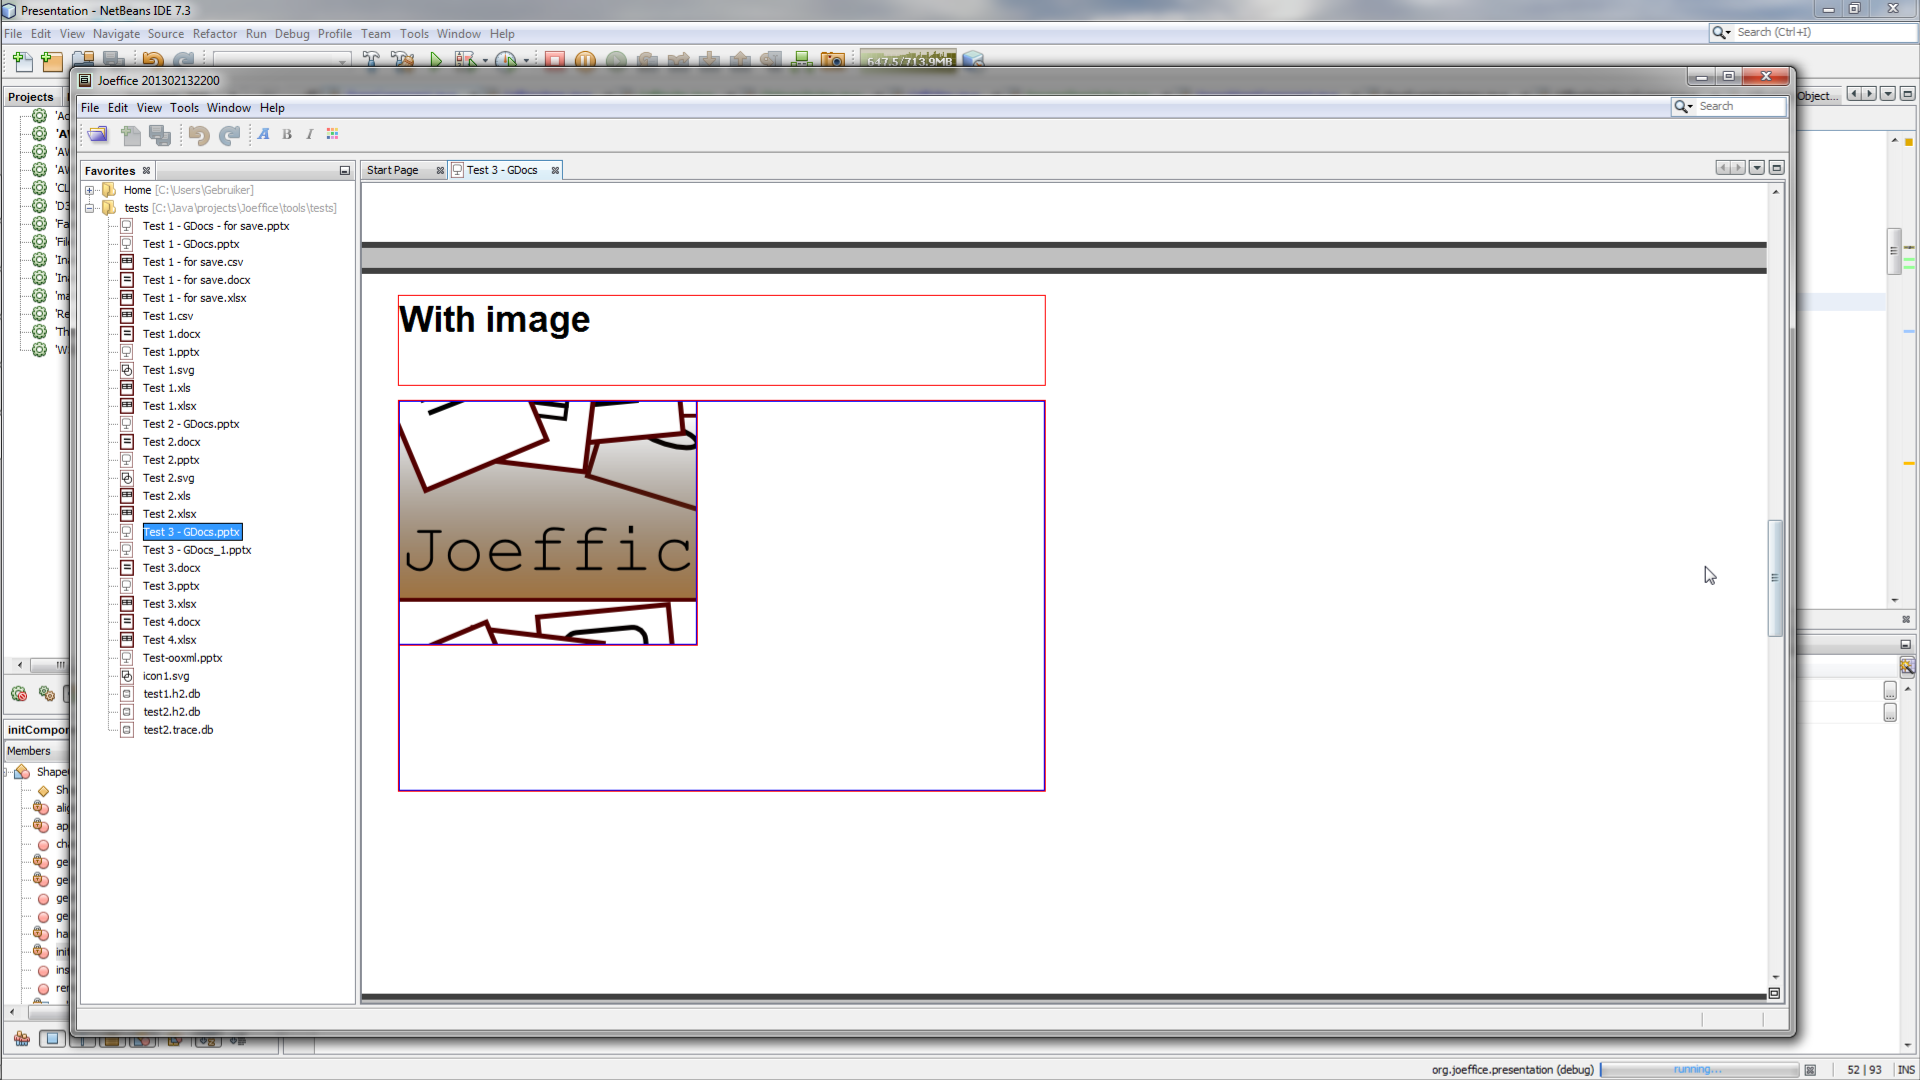Stop the running debug session
The height and width of the screenshot is (1080, 1920).
click(x=554, y=60)
